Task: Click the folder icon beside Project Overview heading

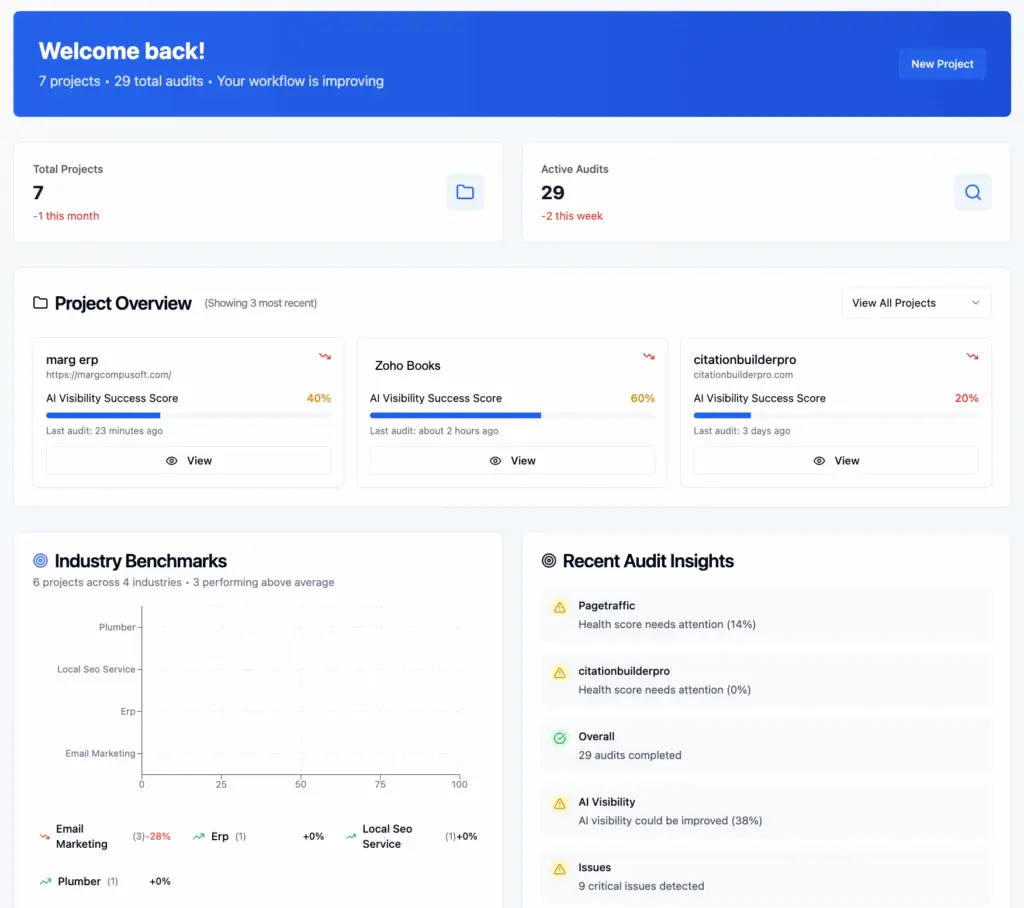Action: coord(39,303)
